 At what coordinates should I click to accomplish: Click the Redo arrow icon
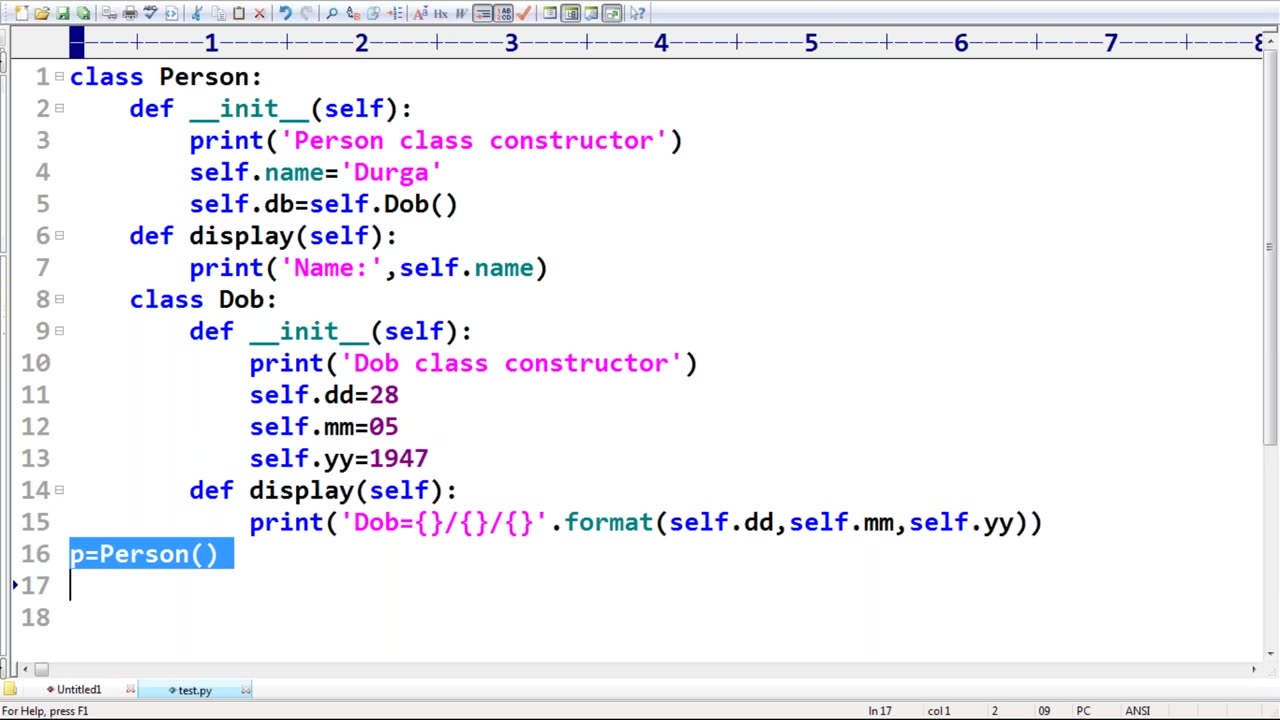tap(307, 13)
